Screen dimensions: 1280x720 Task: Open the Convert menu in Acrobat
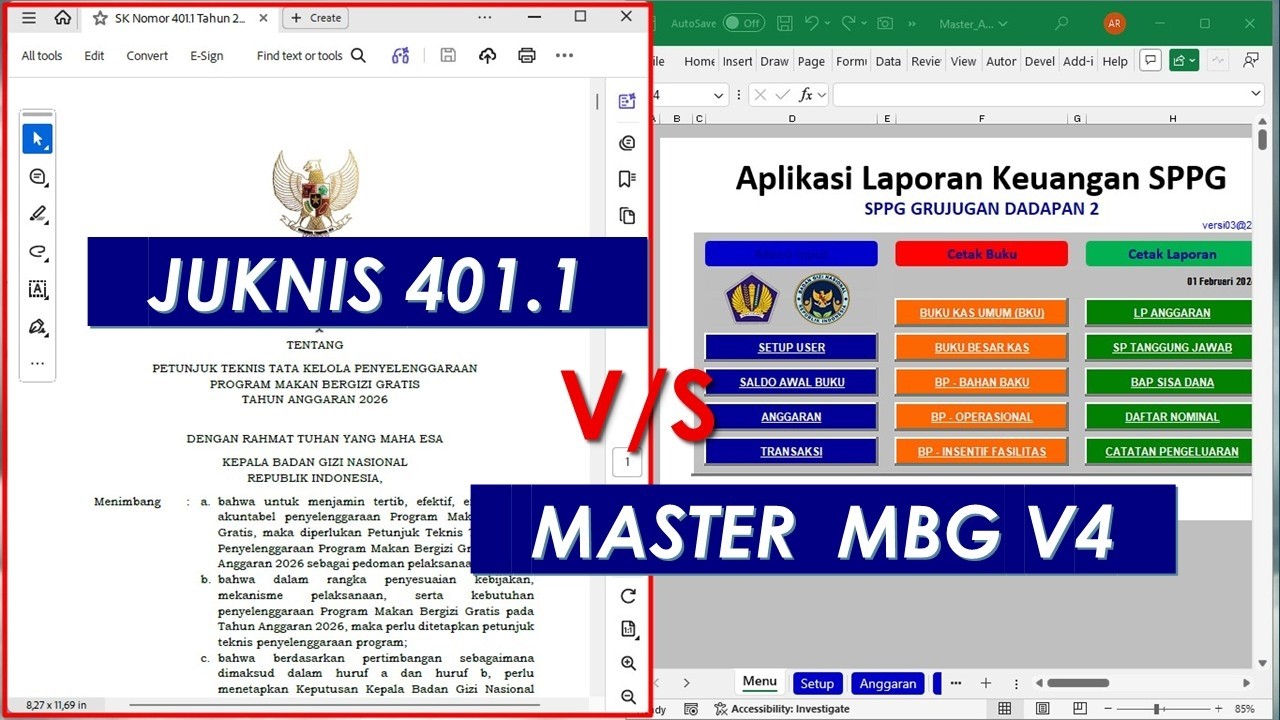point(147,56)
